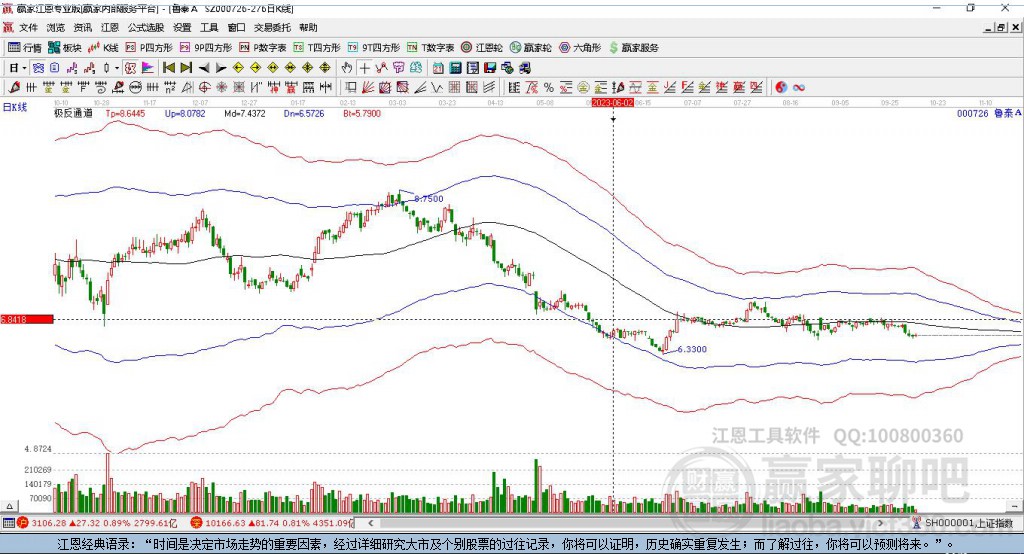Expand the candlestick style dropdown arrow
1024x554 pixels.
tap(118, 68)
